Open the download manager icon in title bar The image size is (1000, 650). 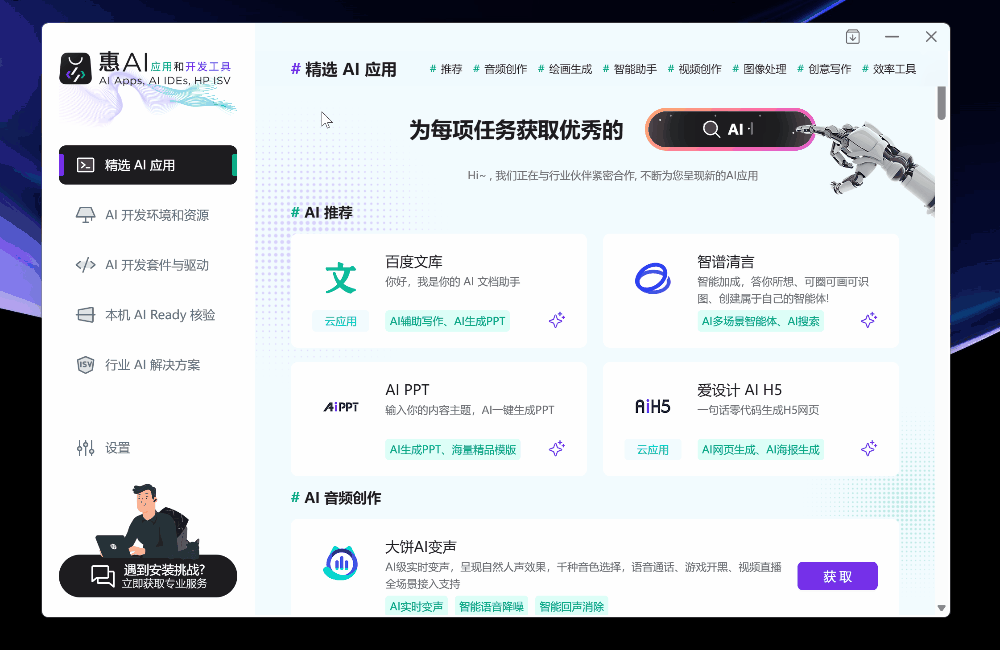[x=853, y=37]
